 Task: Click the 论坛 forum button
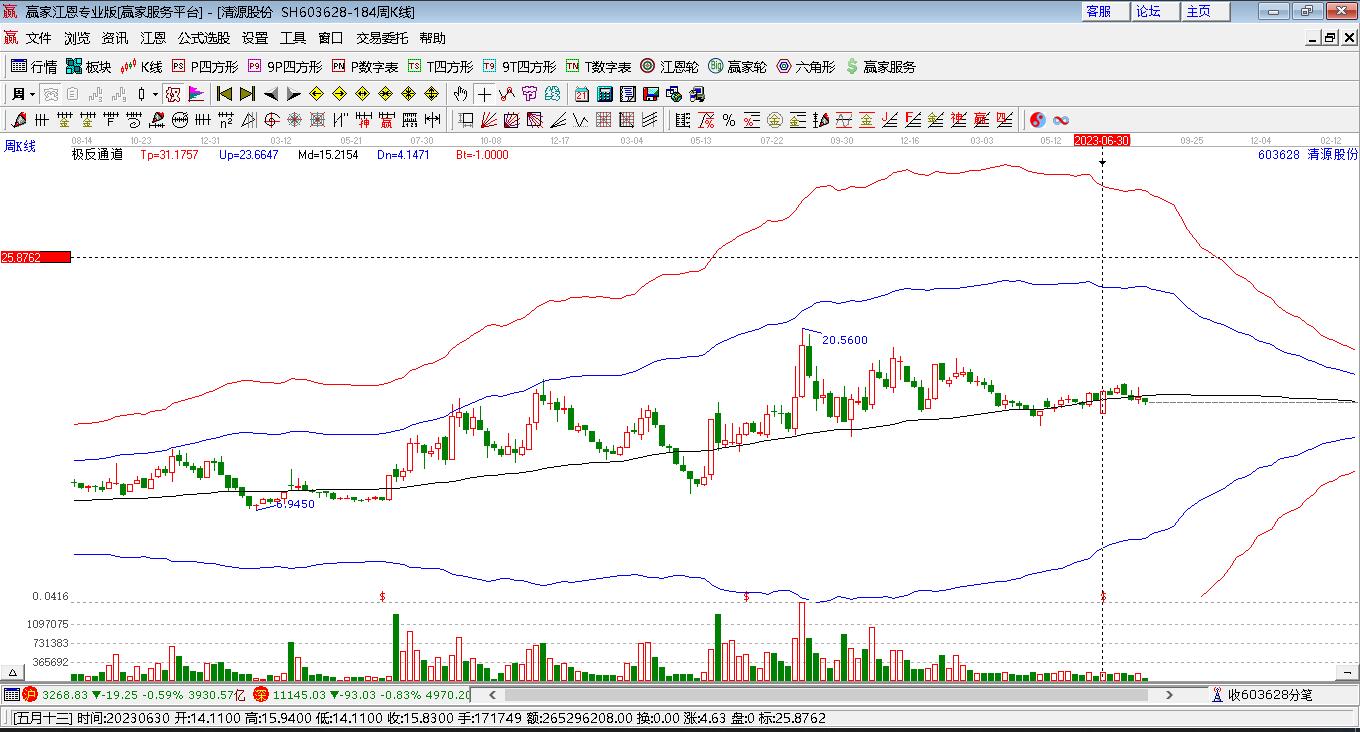[1148, 11]
